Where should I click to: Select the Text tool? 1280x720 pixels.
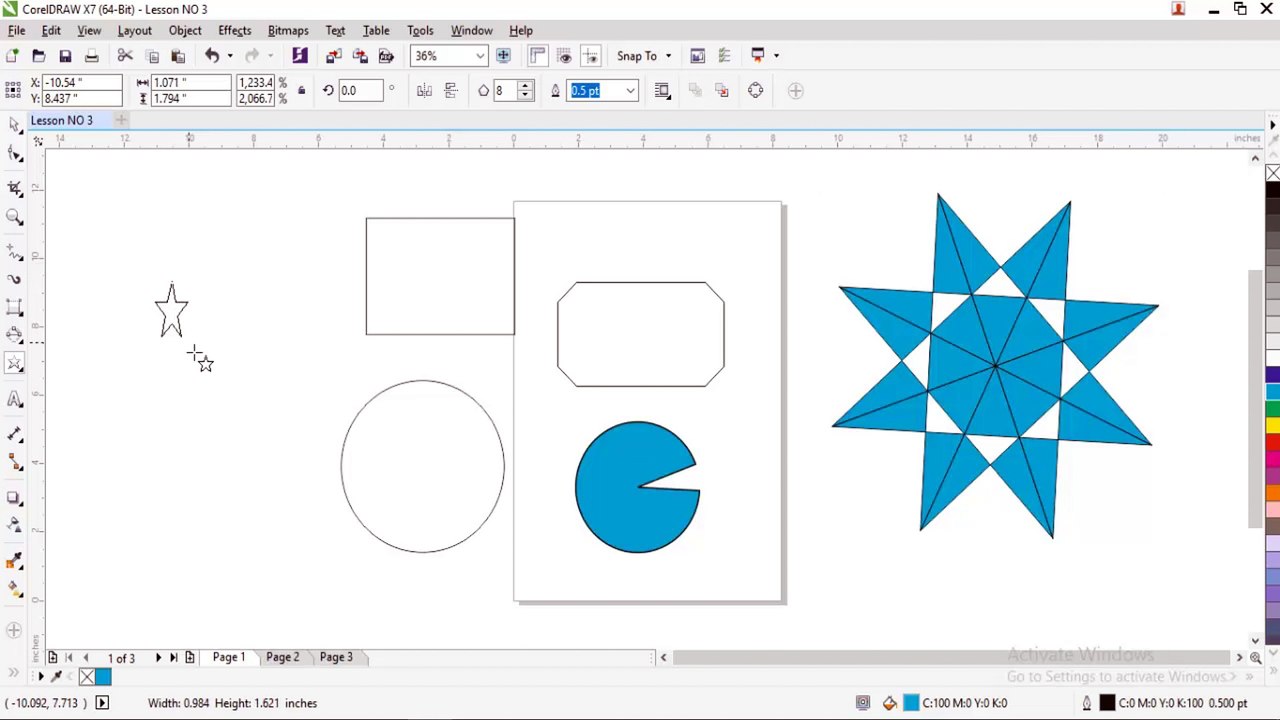[x=14, y=400]
